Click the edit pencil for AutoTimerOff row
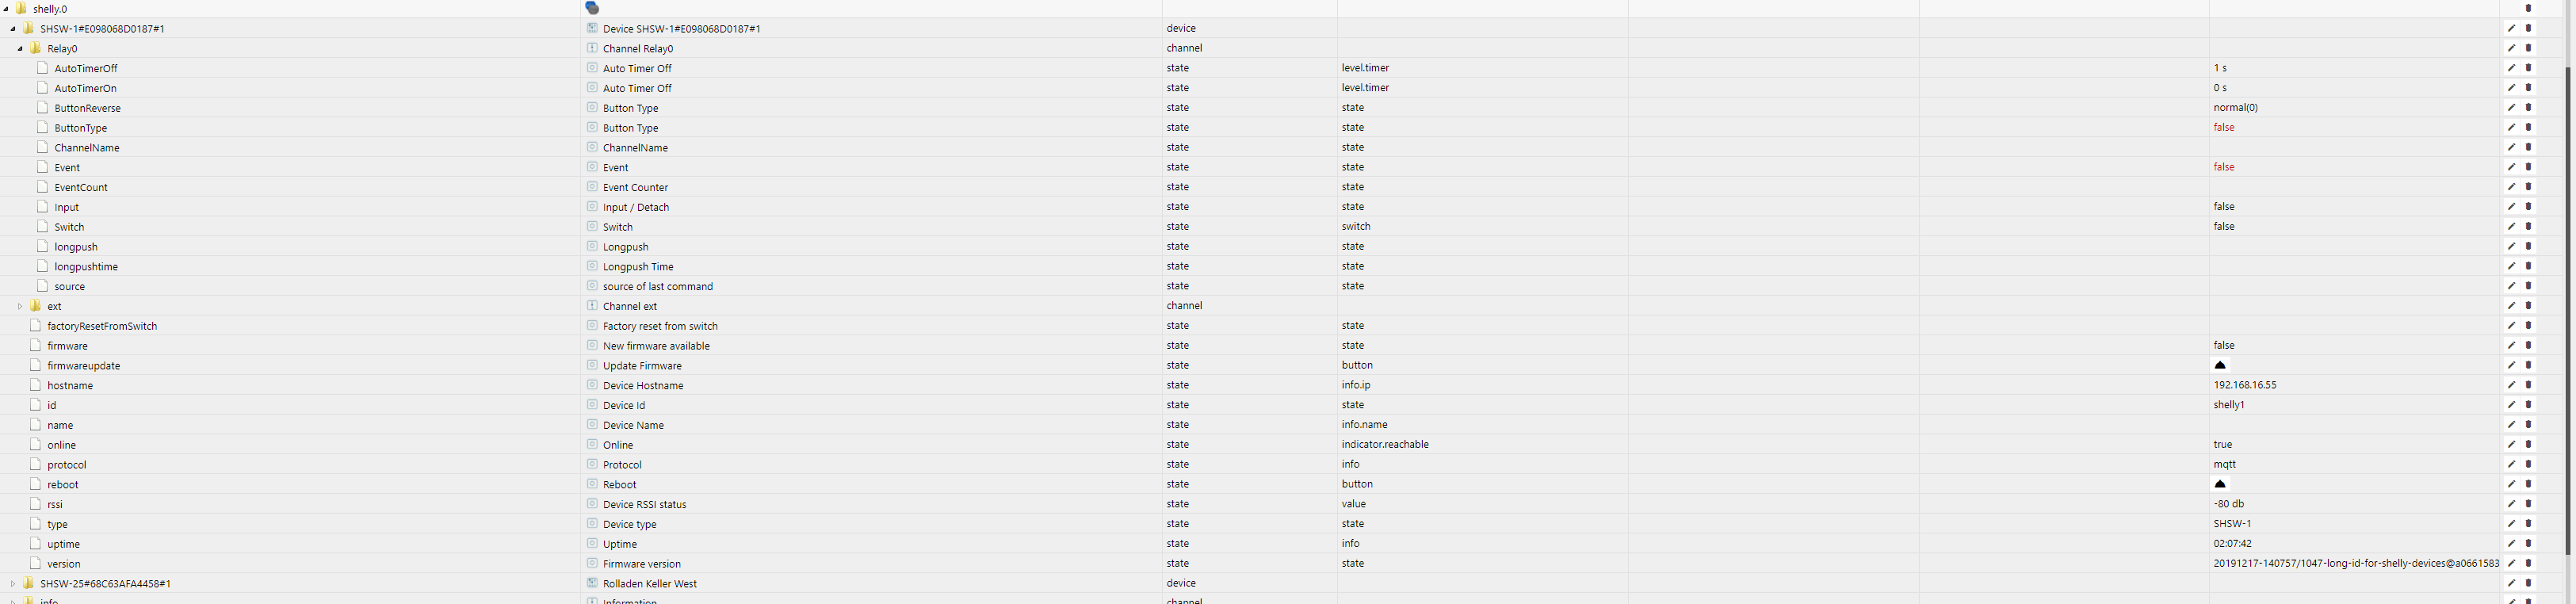This screenshot has height=604, width=2576. coord(2510,68)
